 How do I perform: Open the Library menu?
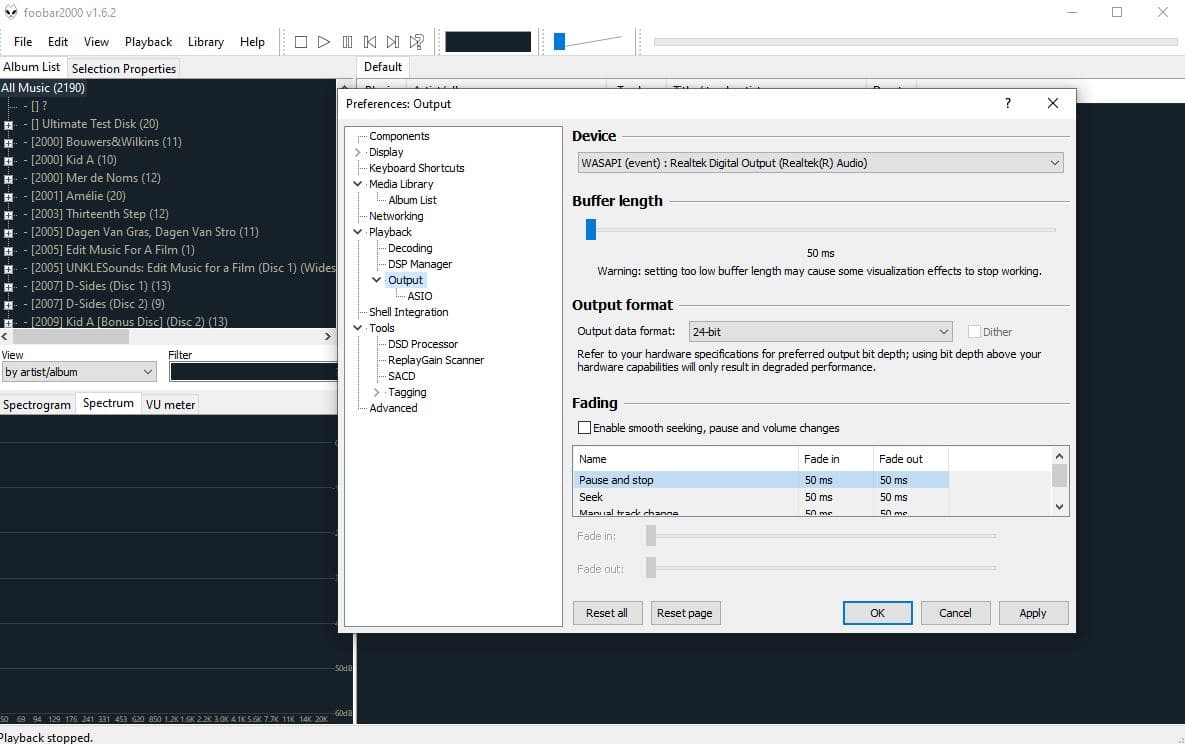pyautogui.click(x=206, y=42)
